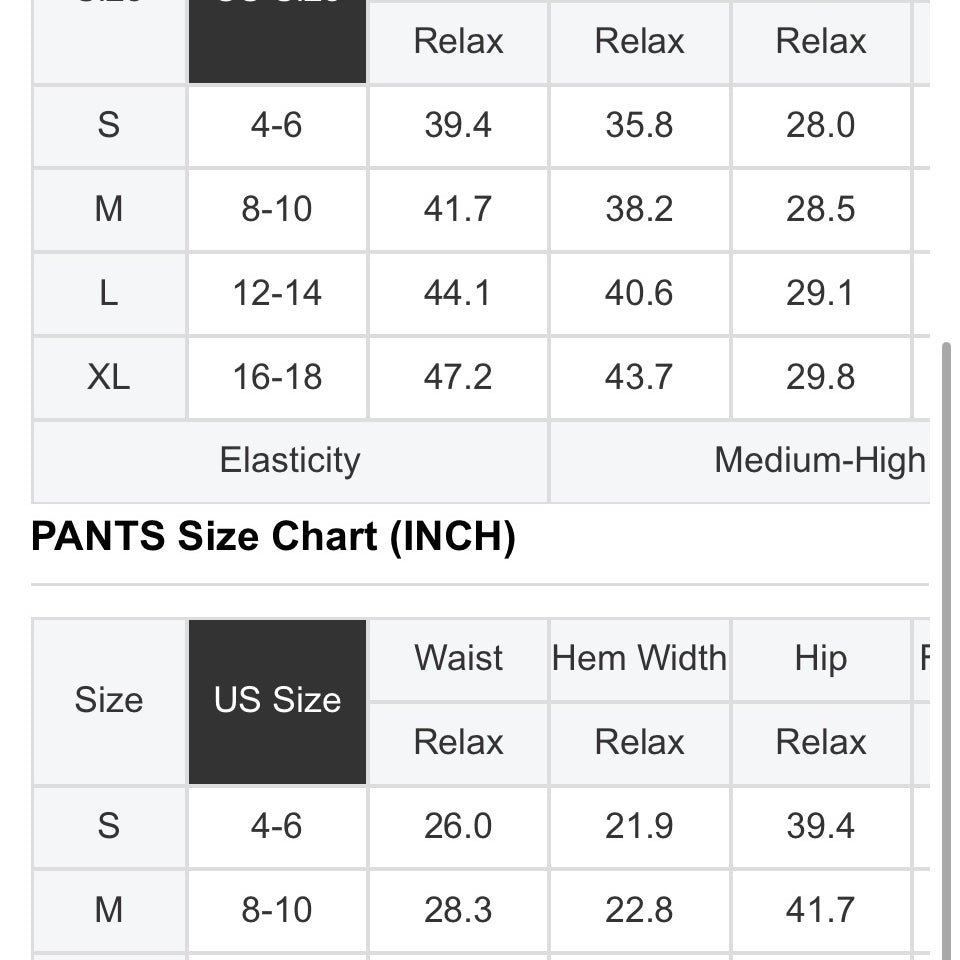Viewport: 960px width, 960px height.
Task: Select the "Elasticity" table cell
Action: 290,461
